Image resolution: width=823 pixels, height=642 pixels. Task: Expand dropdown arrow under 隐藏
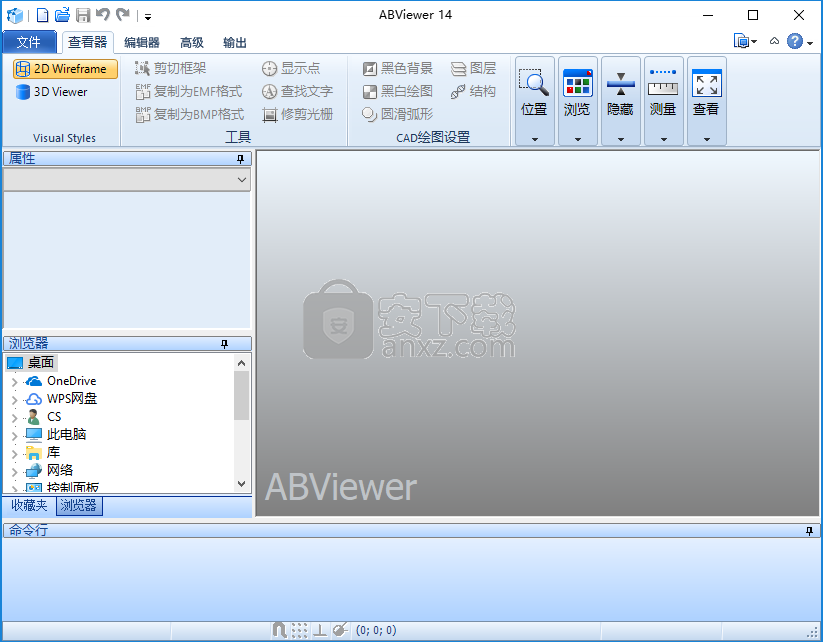(621, 139)
